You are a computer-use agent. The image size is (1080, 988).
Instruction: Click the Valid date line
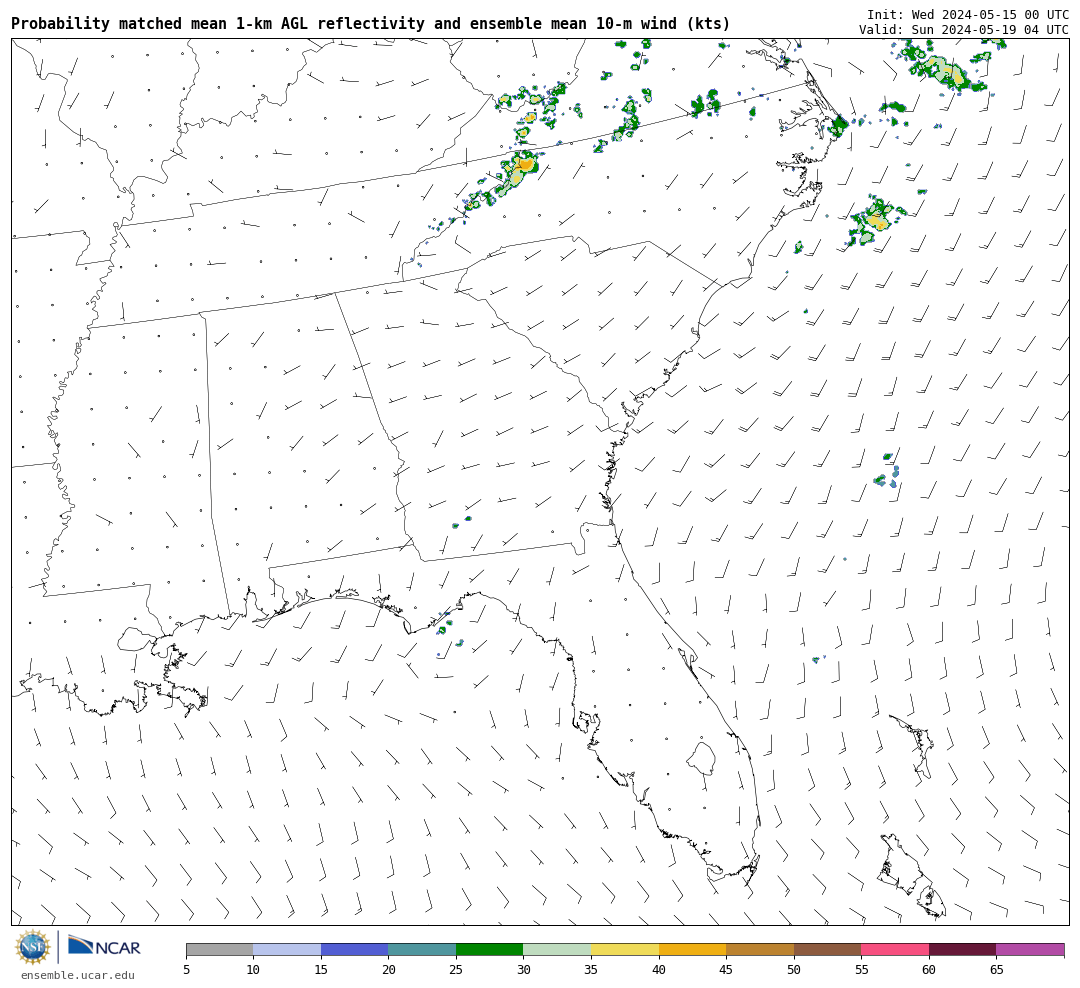click(964, 30)
